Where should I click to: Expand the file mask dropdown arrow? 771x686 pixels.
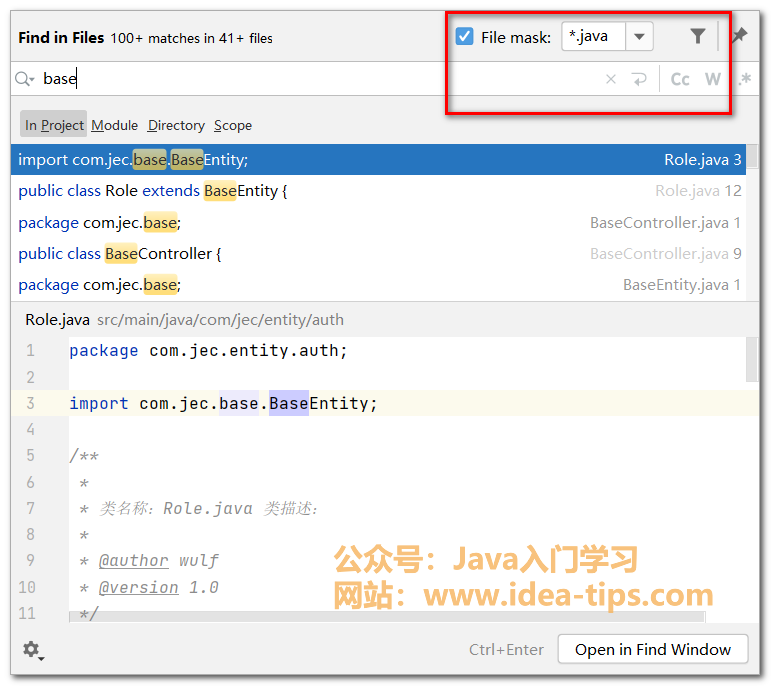pyautogui.click(x=640, y=37)
